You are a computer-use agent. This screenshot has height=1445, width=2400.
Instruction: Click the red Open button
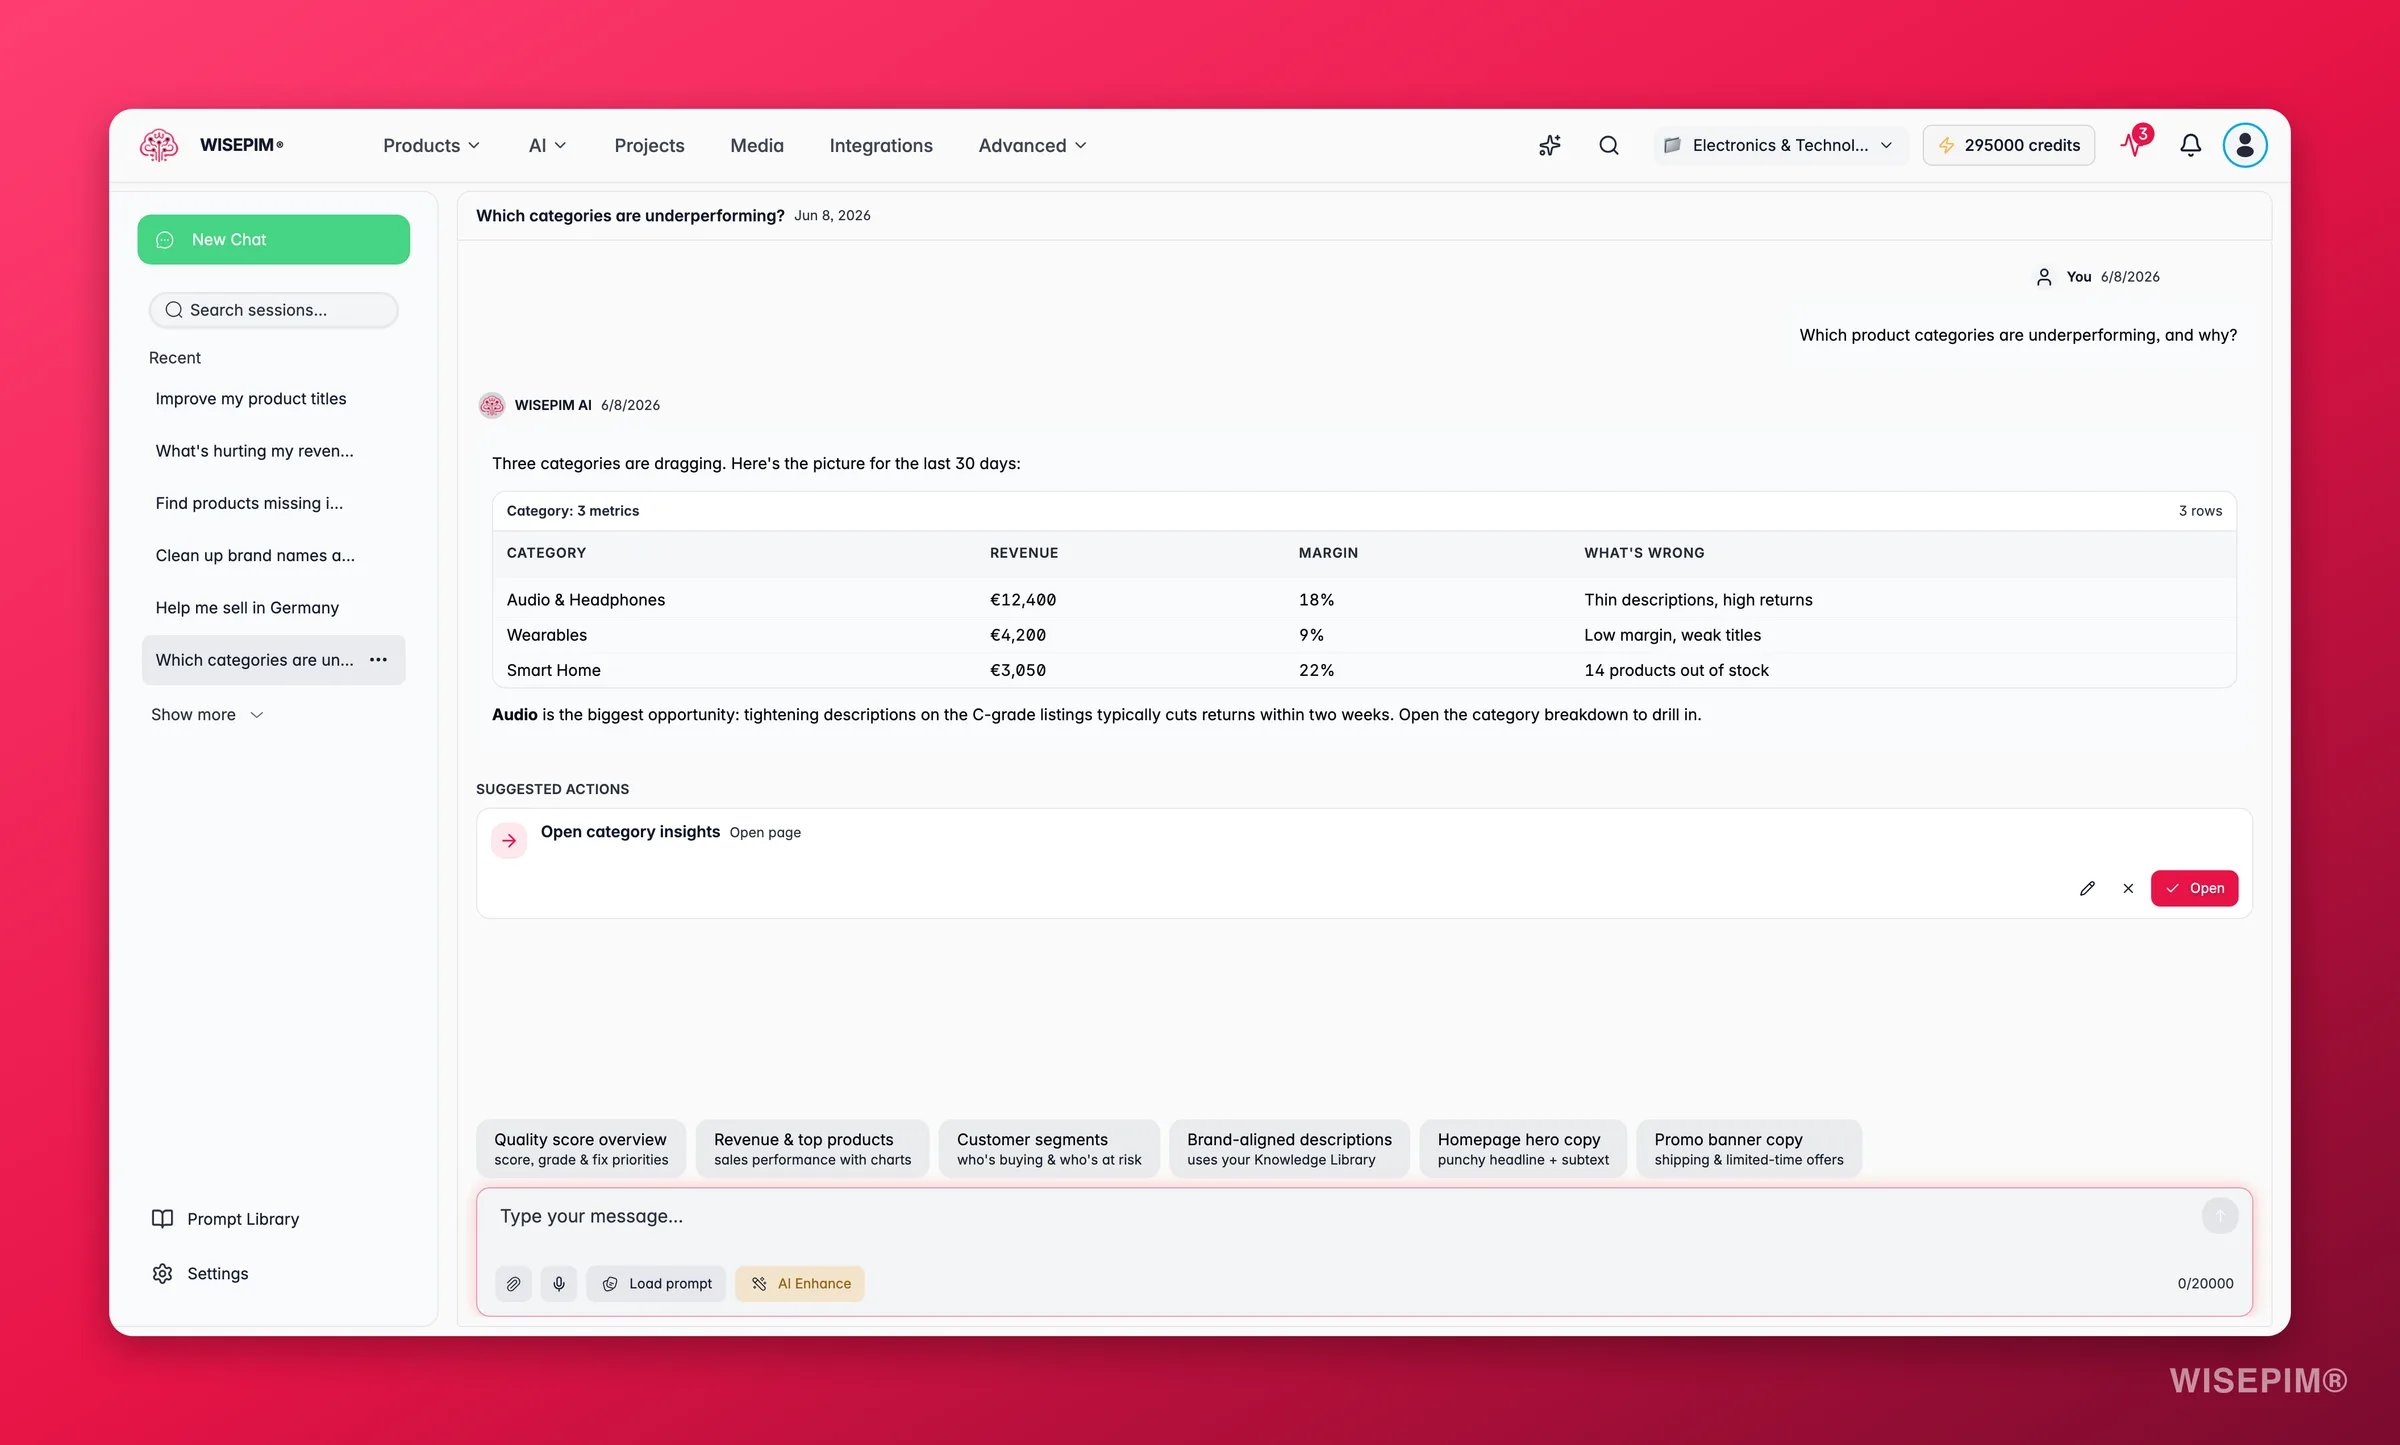coord(2194,888)
